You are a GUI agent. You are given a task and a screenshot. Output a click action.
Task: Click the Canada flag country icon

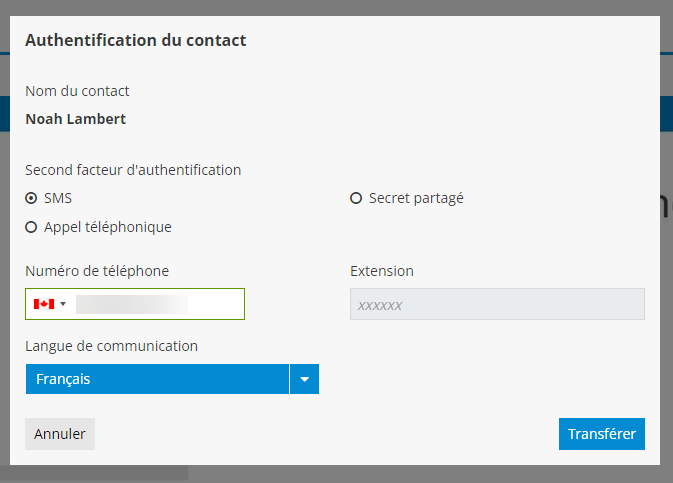click(x=43, y=304)
